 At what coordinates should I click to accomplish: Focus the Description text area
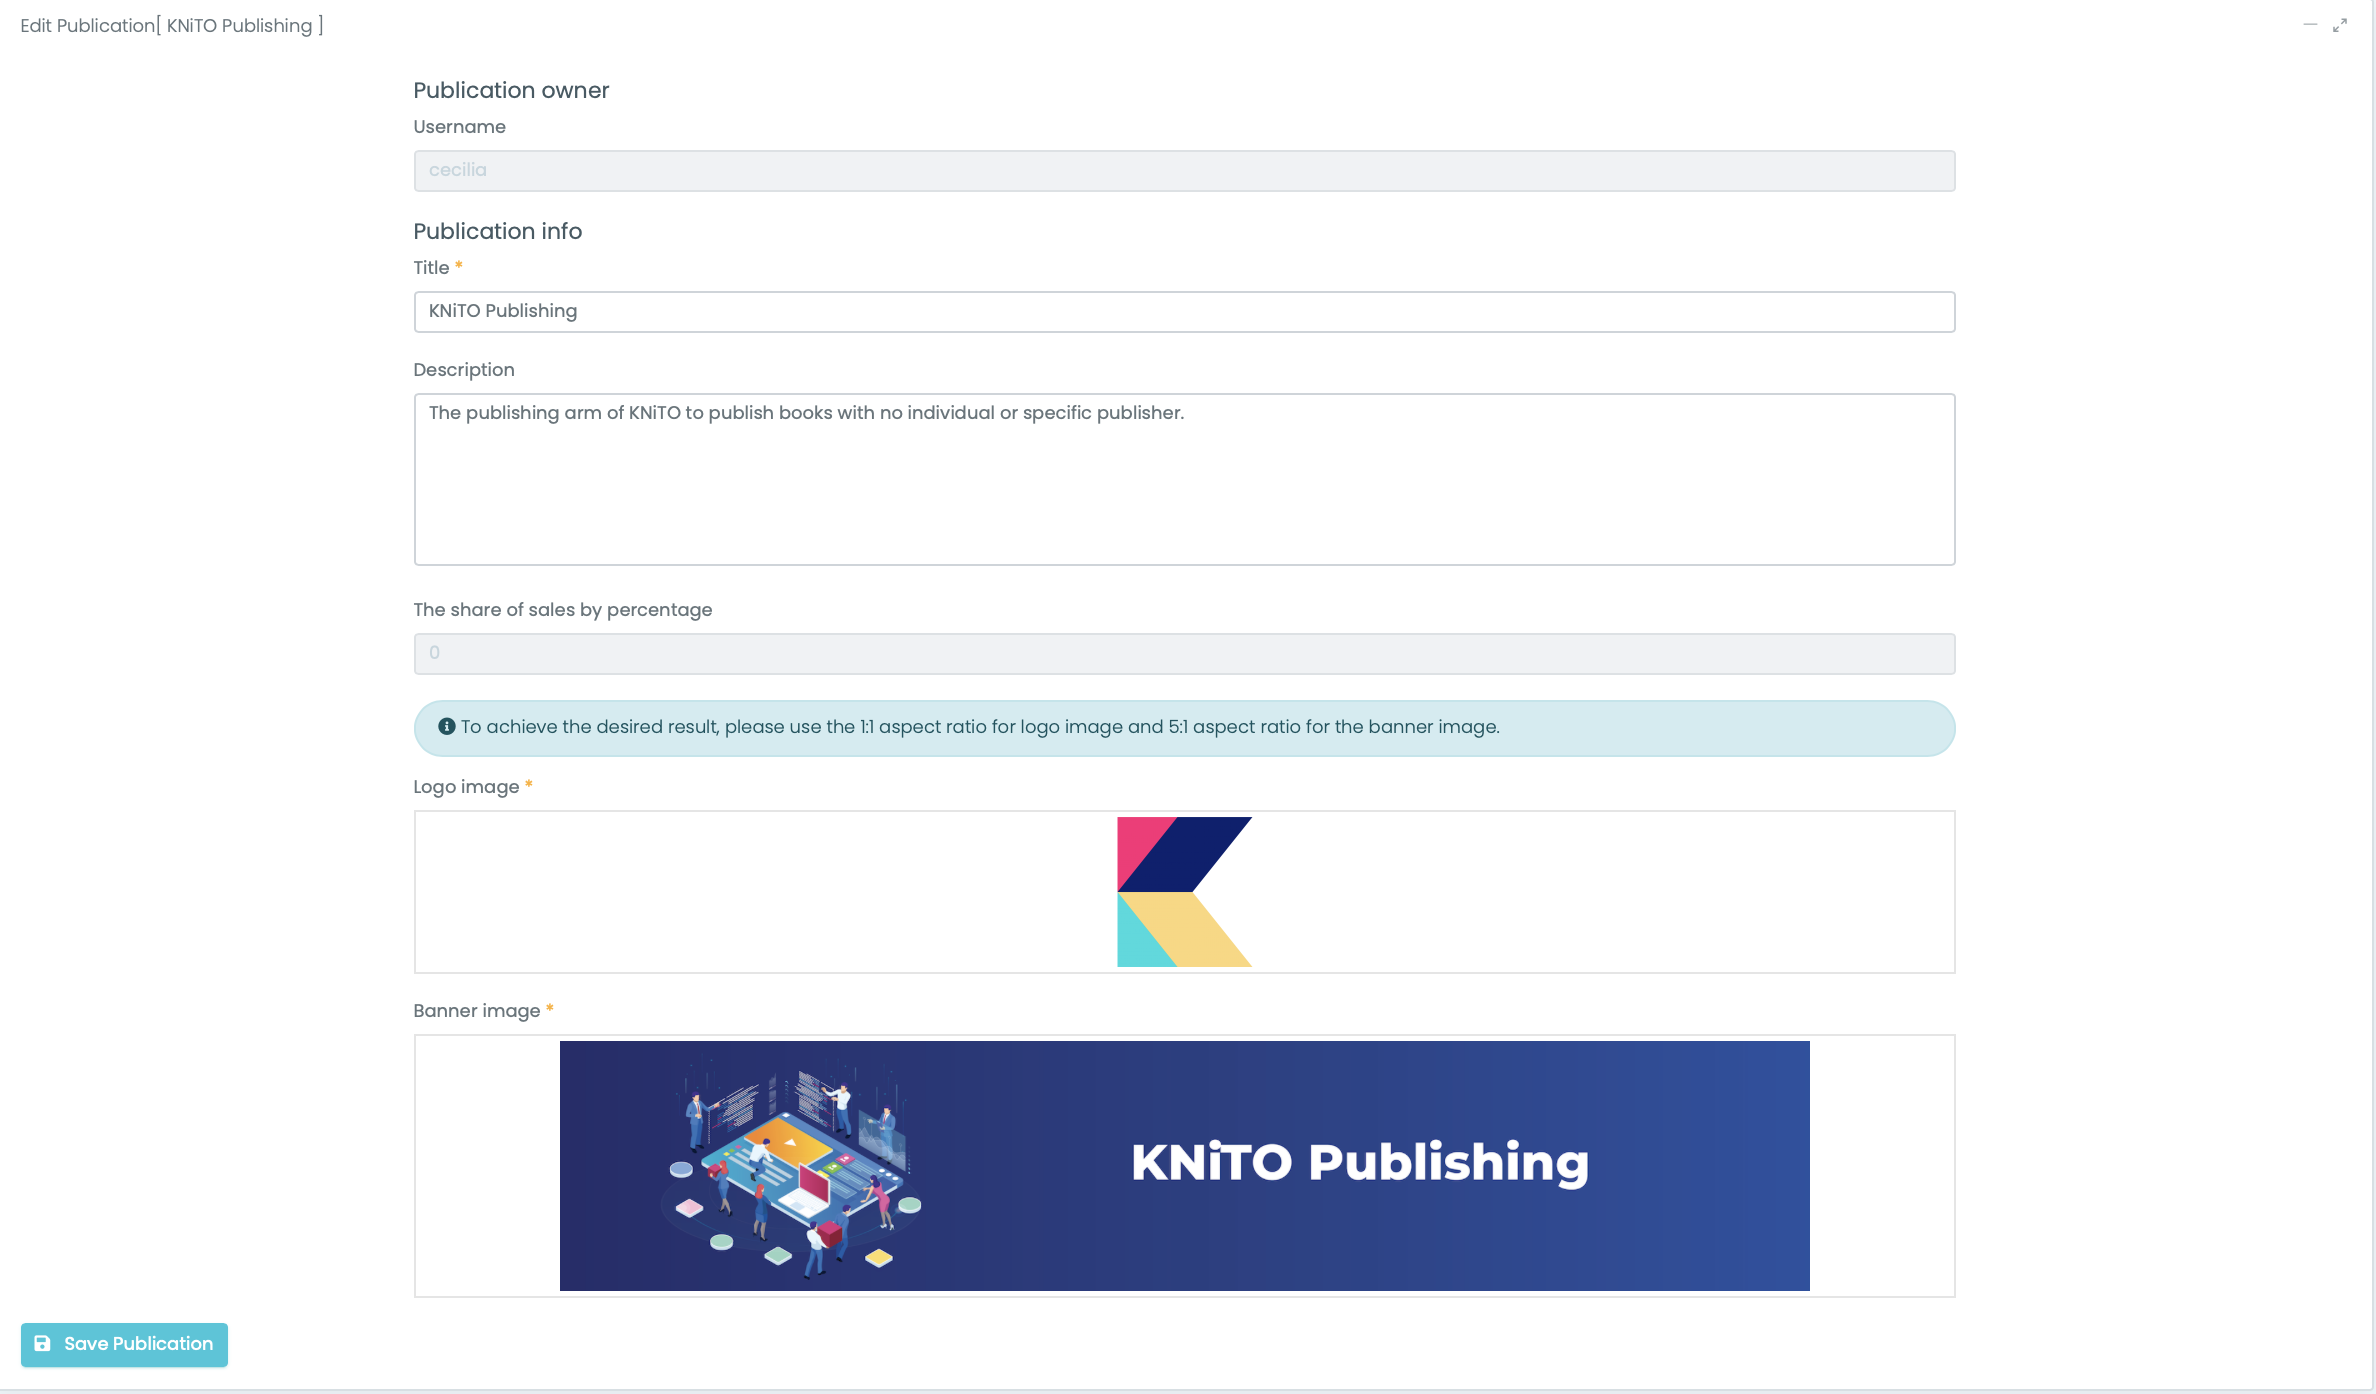click(1184, 479)
